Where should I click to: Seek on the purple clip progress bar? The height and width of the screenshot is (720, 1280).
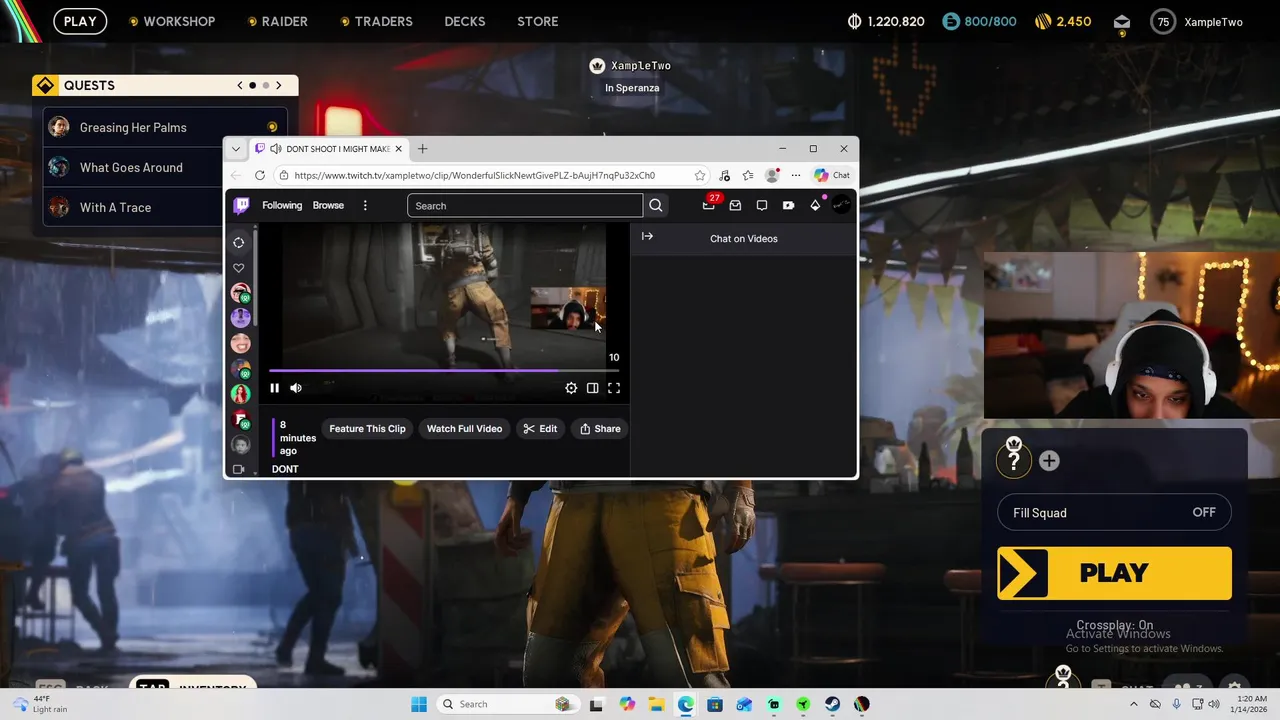tap(444, 370)
